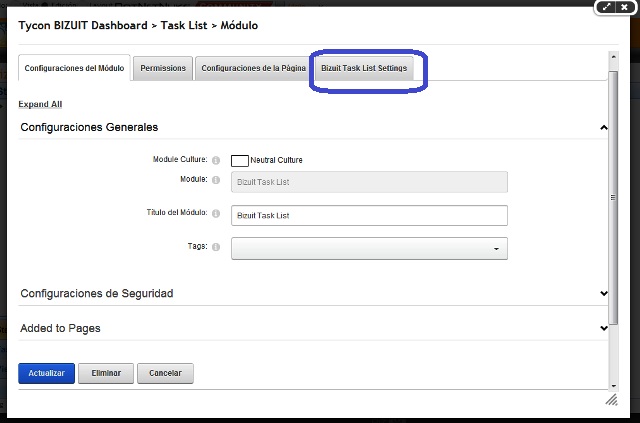The height and width of the screenshot is (423, 640).
Task: Open the Bizuit Task List Settings tab
Action: [x=364, y=68]
